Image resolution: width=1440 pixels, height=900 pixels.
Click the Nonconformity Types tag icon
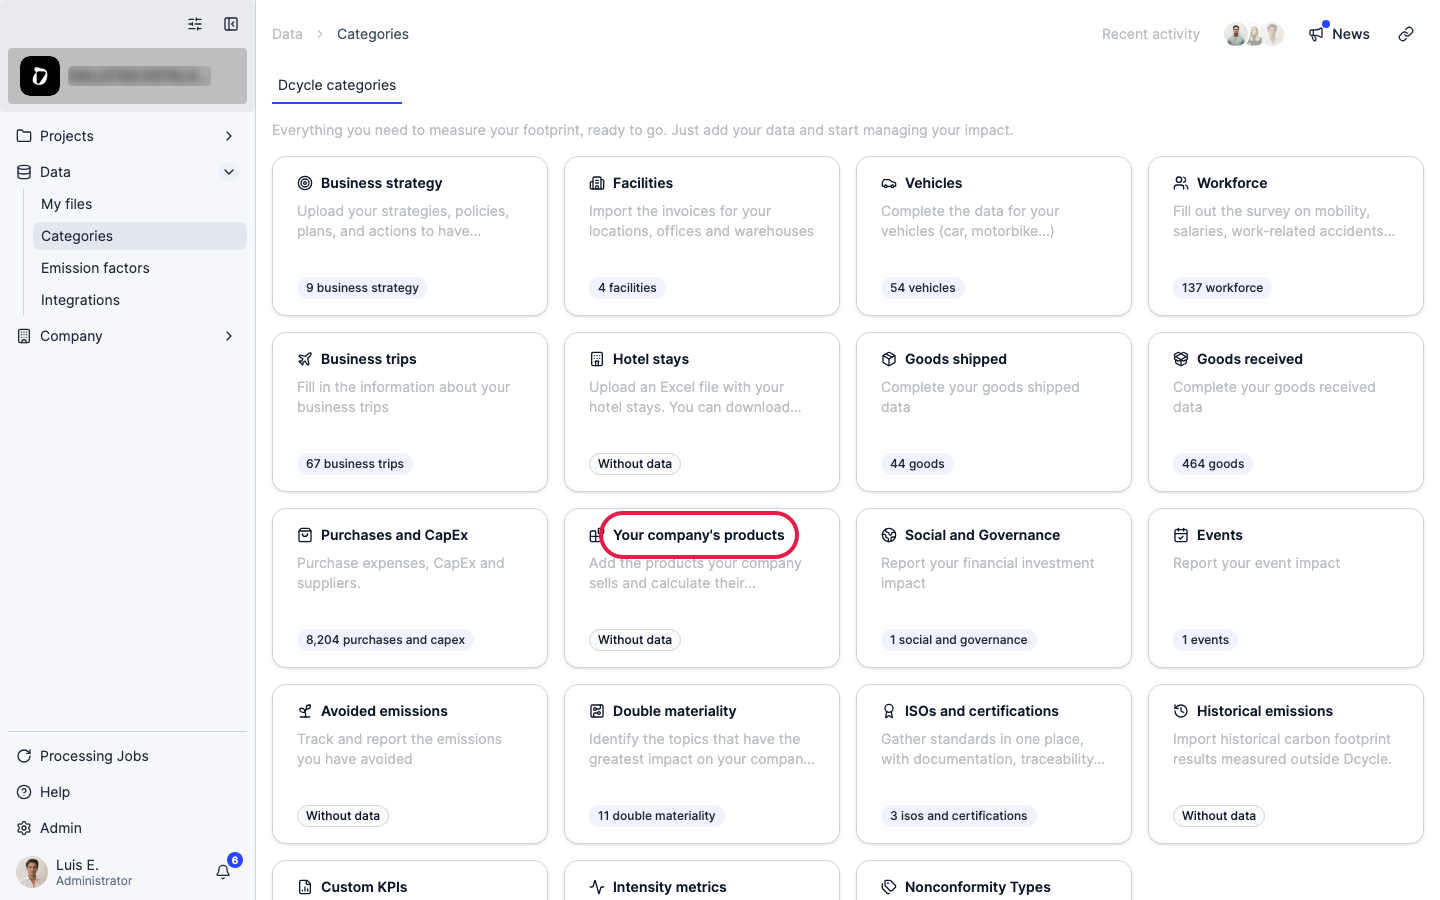pos(889,887)
